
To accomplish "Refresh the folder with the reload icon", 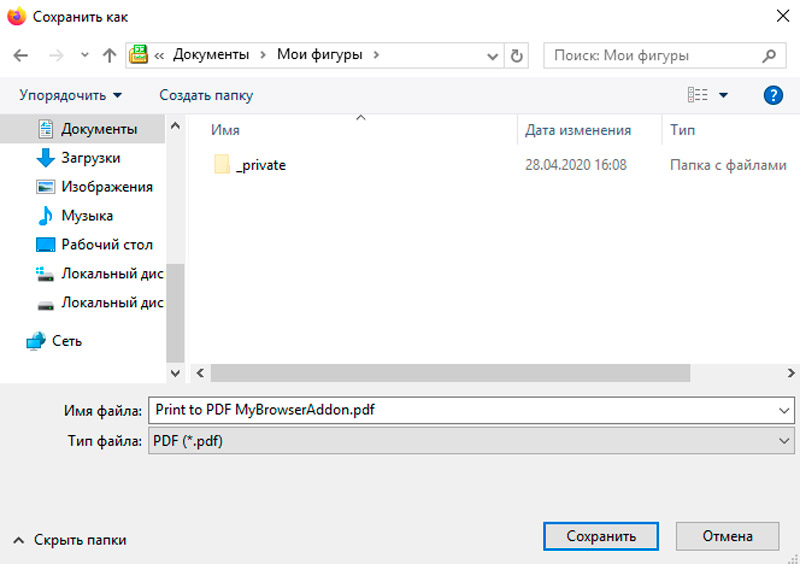I will coord(516,55).
